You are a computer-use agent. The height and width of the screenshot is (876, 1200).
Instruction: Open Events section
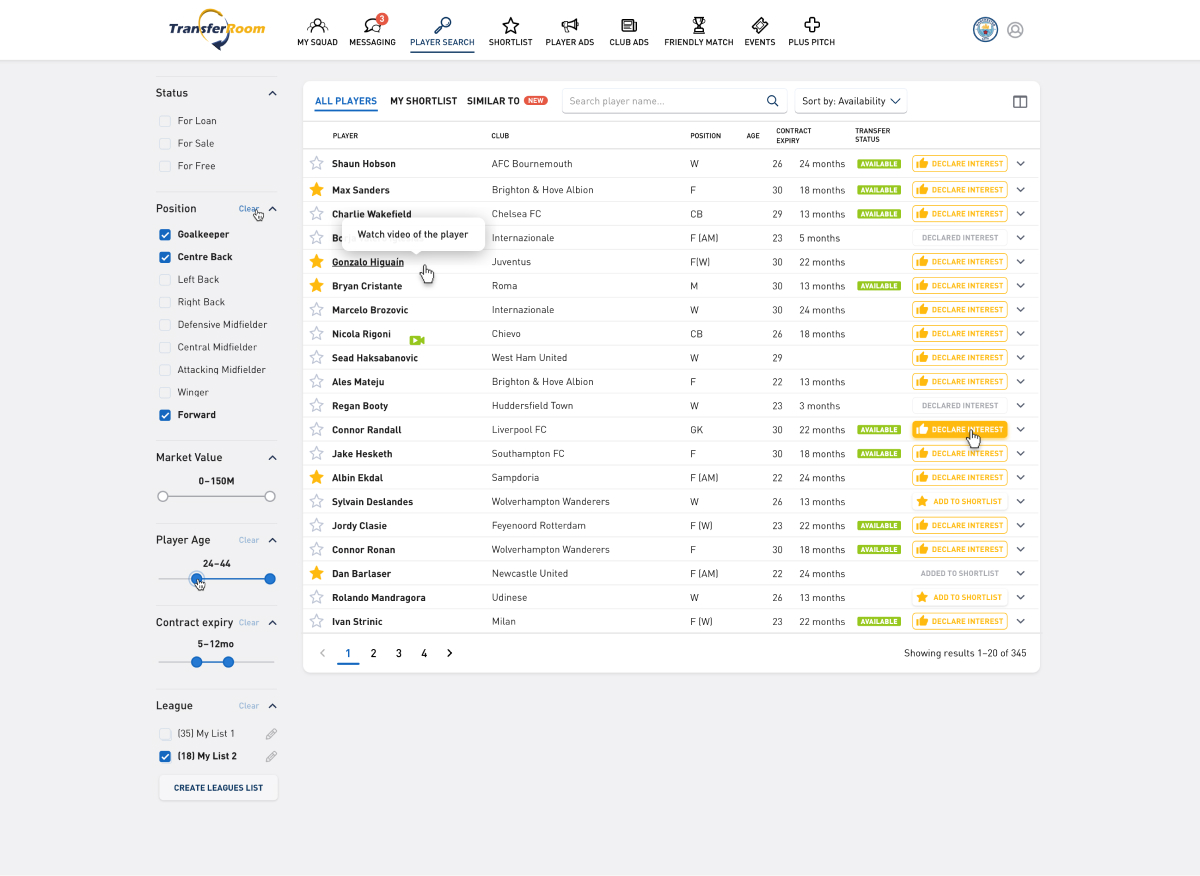tap(760, 31)
